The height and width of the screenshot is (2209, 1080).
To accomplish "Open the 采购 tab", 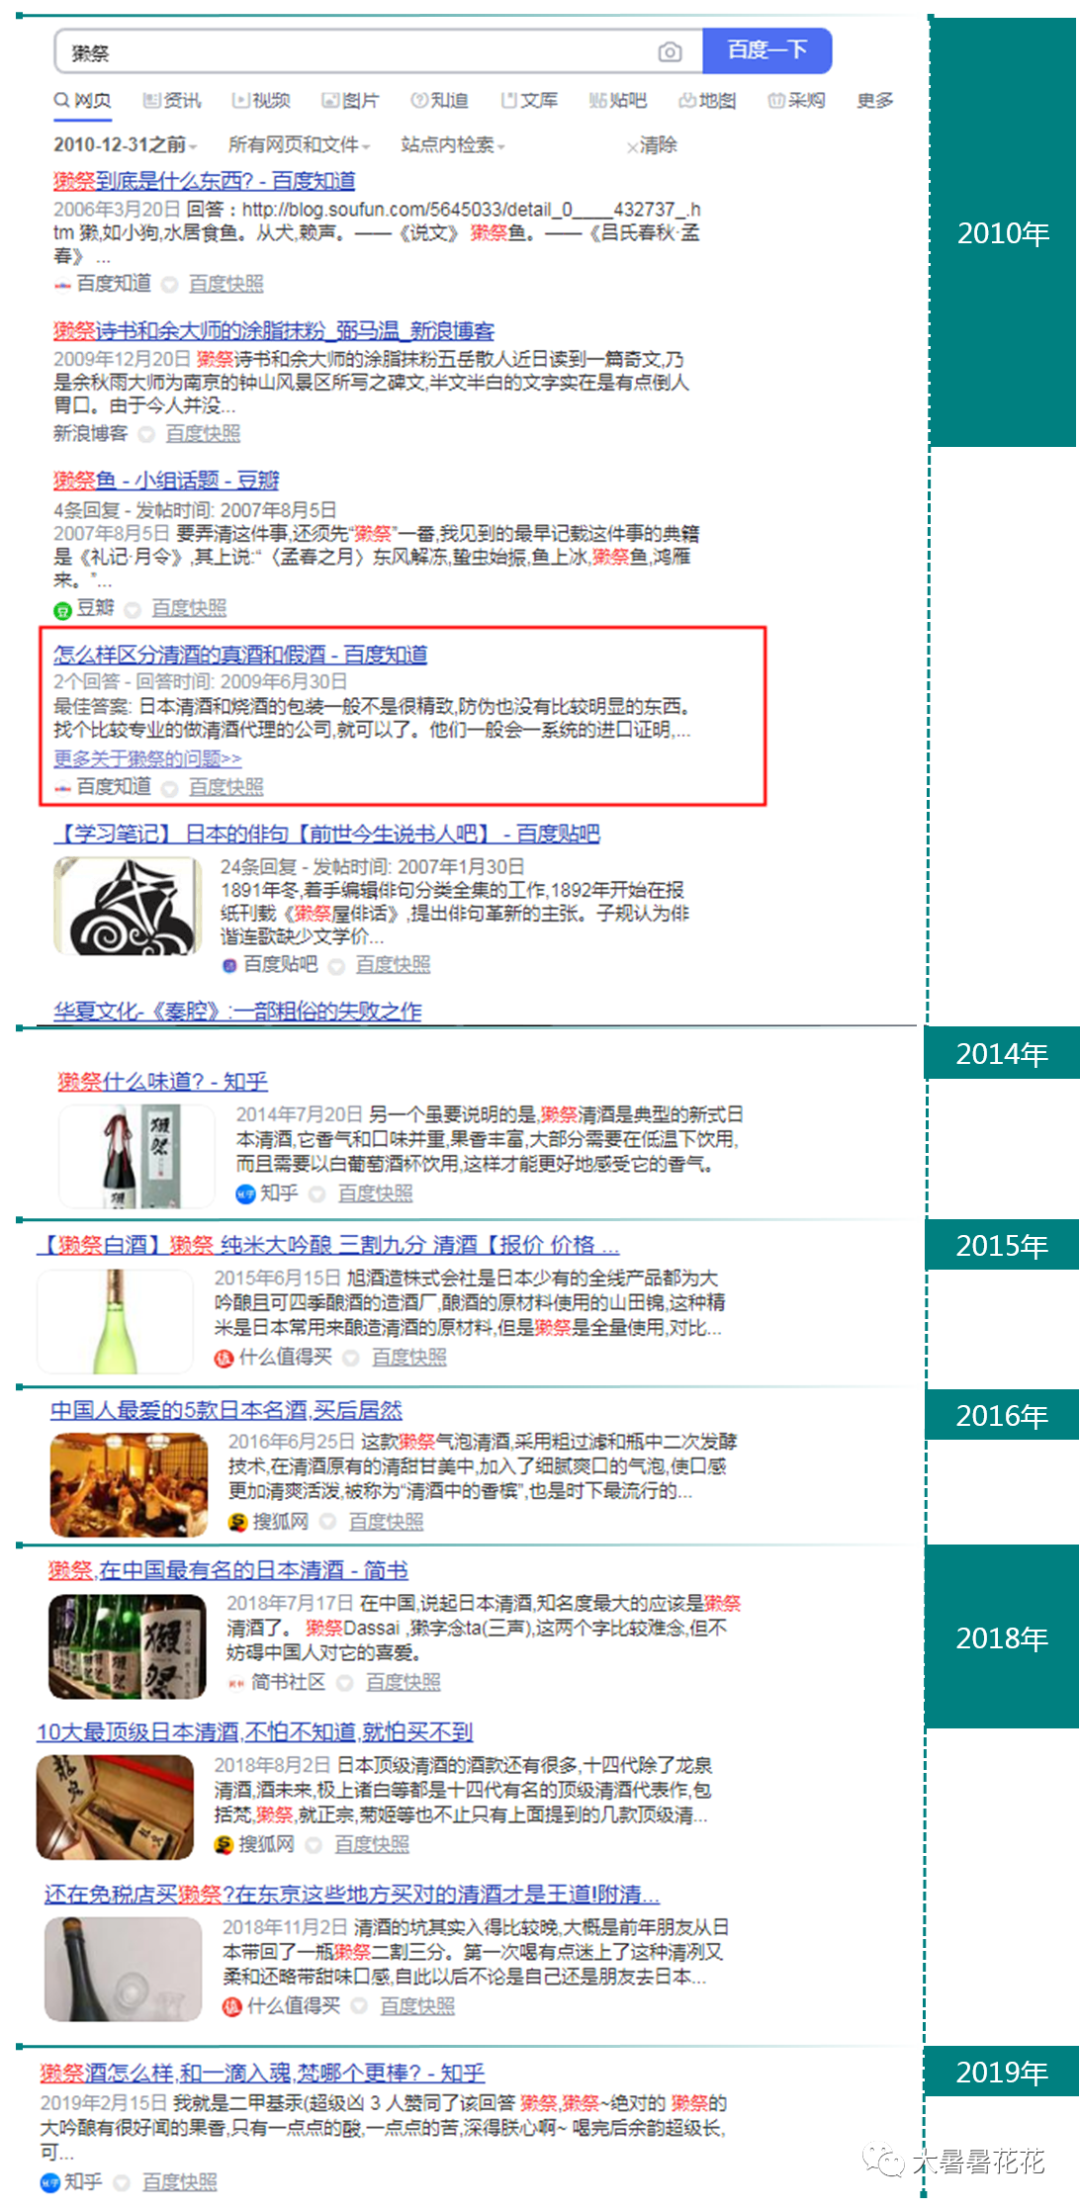I will point(796,100).
